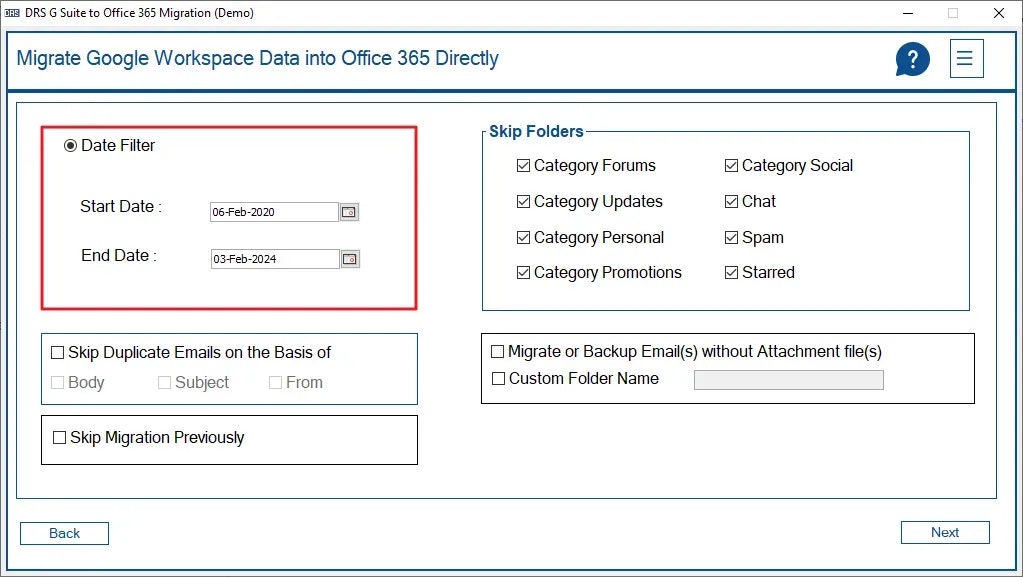Close the DRS migration window

(999, 13)
